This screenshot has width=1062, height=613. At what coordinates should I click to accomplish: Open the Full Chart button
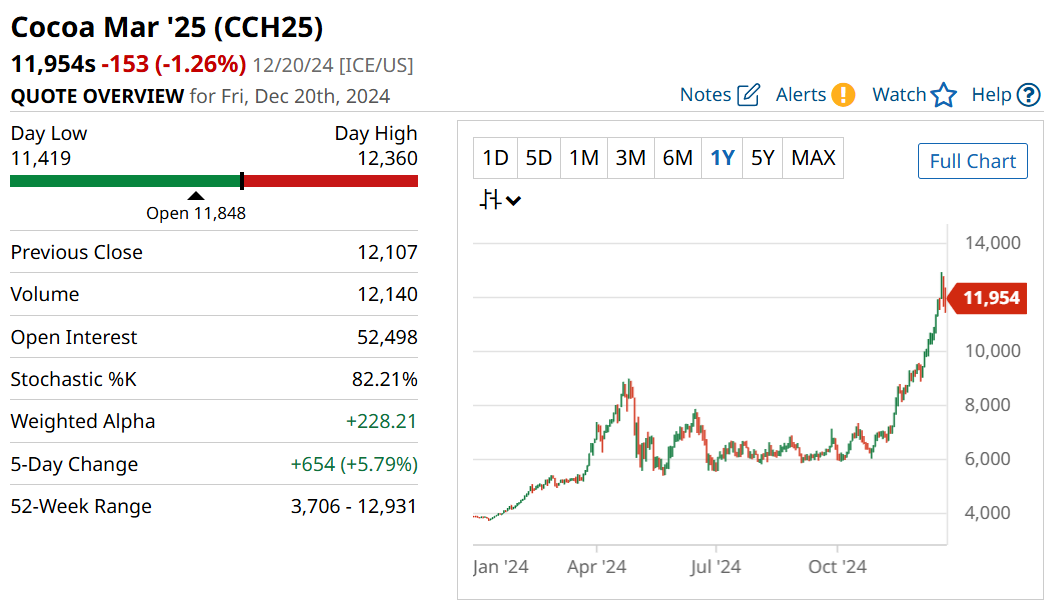(972, 161)
